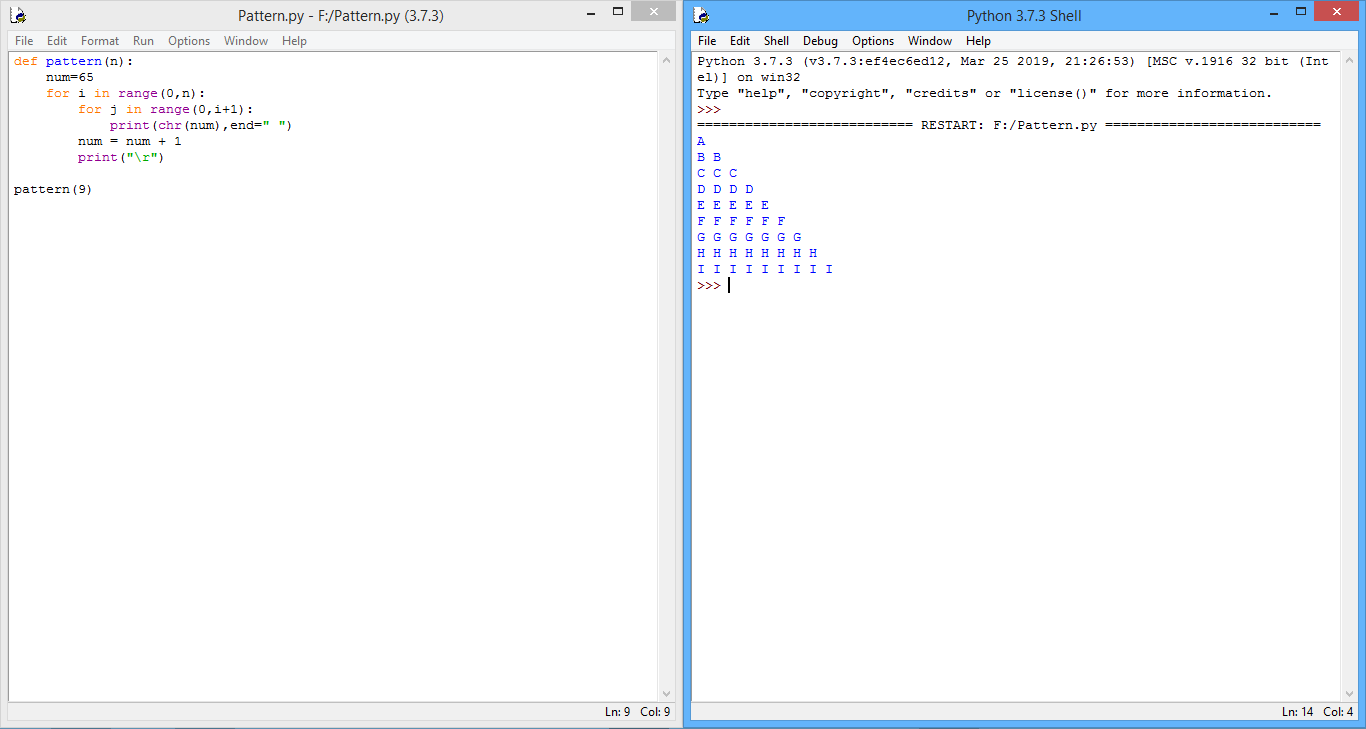The image size is (1366, 729).
Task: Click the final >>> shell prompt line
Action: point(709,285)
